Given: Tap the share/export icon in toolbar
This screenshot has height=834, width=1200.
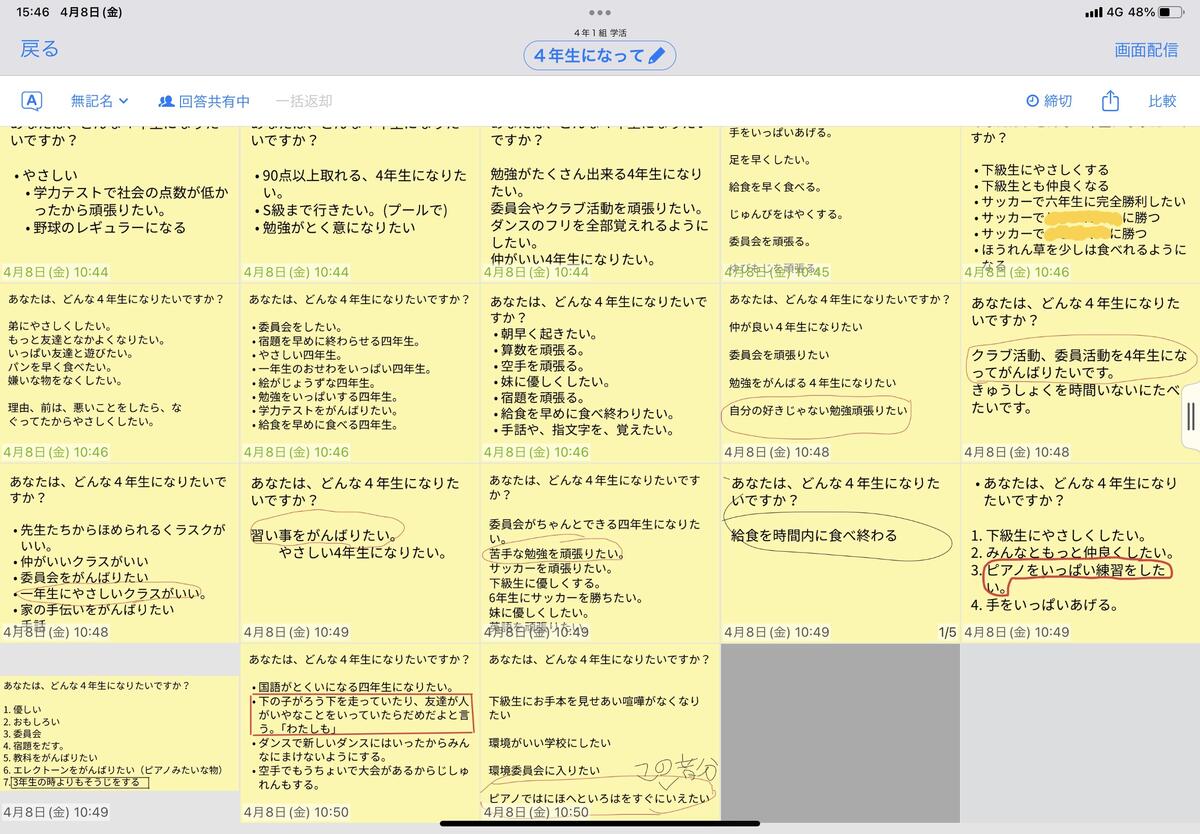Looking at the screenshot, I should tap(1110, 101).
